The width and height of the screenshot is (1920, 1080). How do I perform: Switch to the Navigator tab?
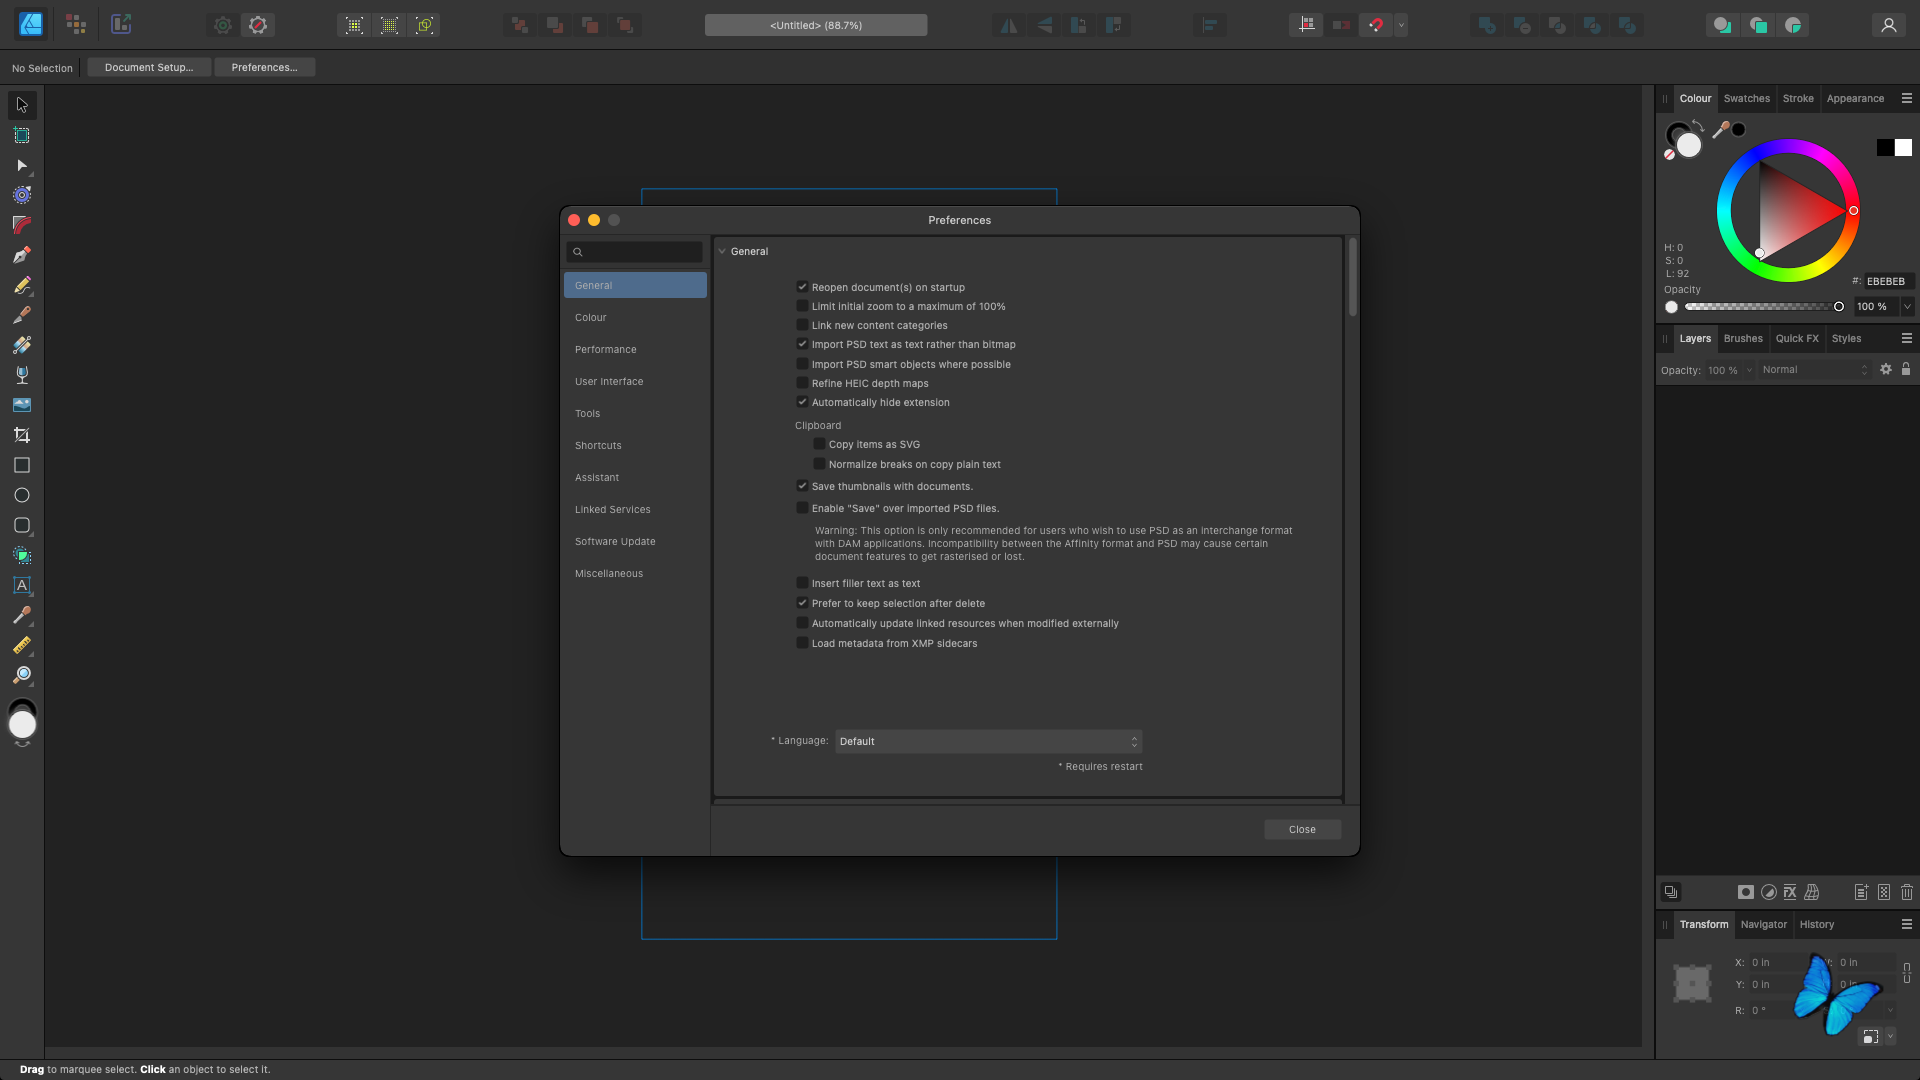(x=1763, y=924)
